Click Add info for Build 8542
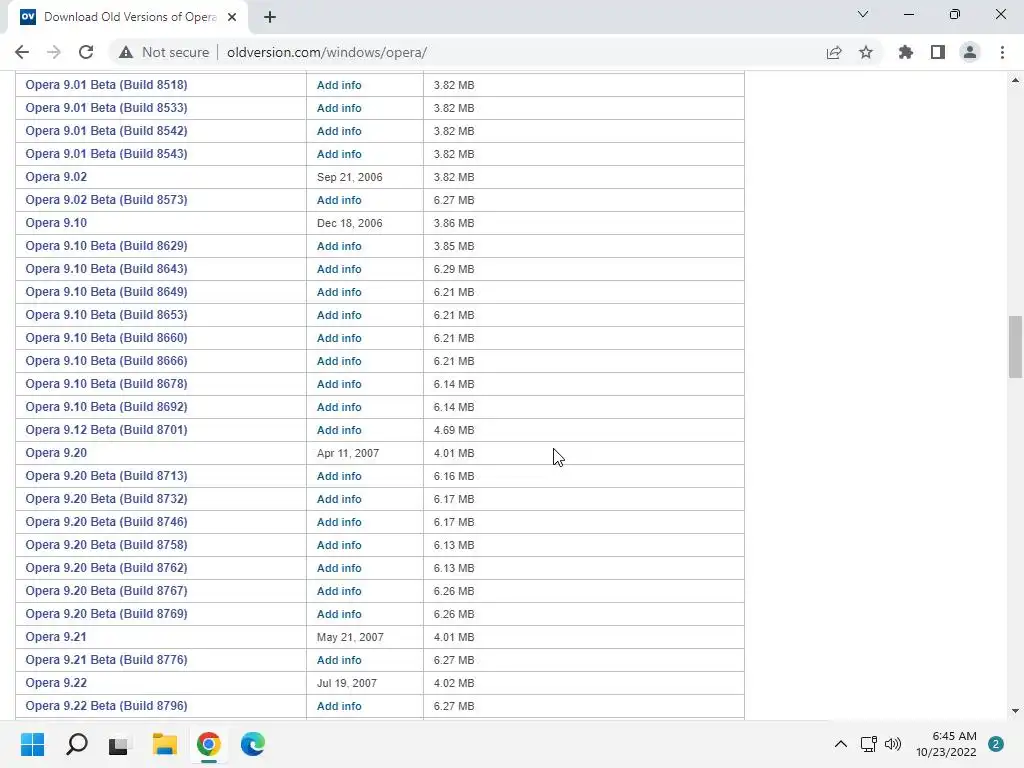This screenshot has height=768, width=1024. [x=339, y=131]
